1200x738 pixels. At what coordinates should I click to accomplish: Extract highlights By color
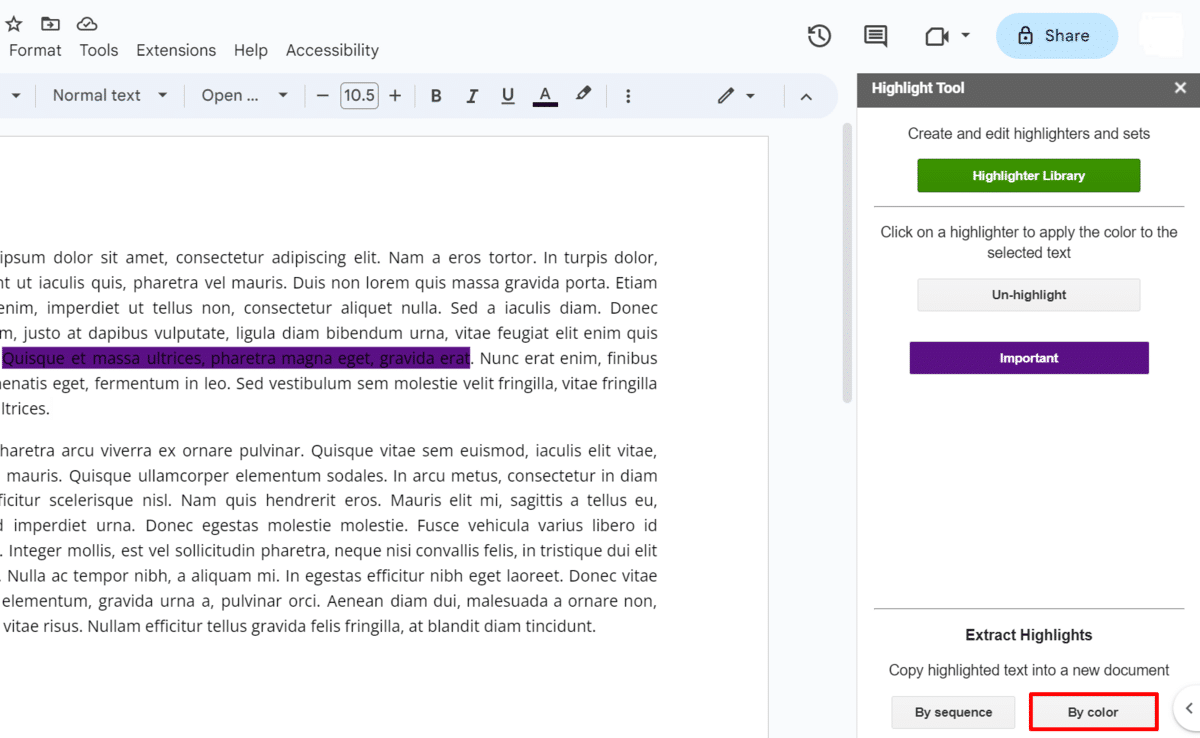point(1093,712)
